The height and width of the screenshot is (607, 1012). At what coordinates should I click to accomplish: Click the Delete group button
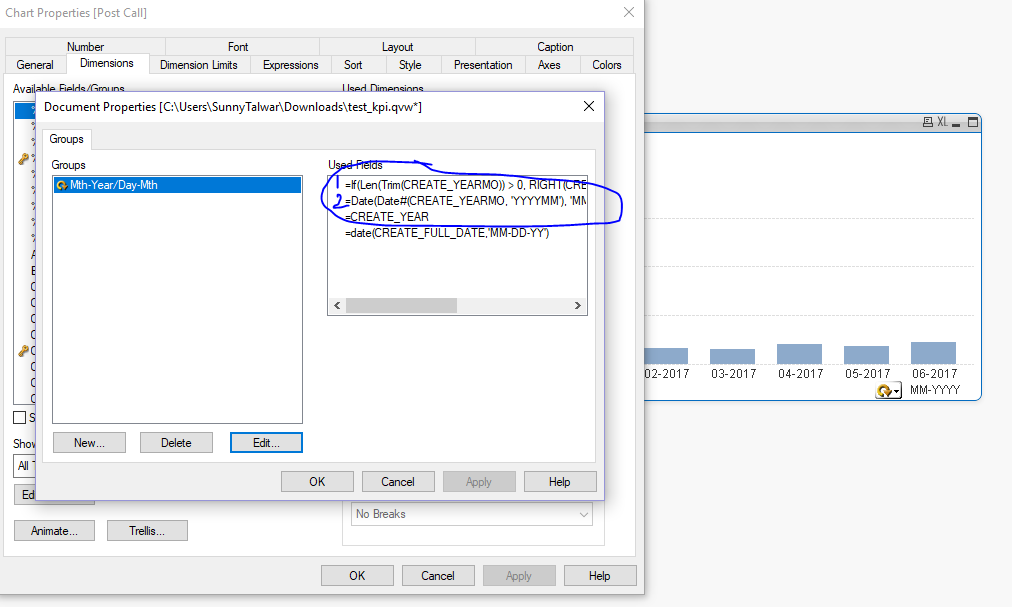176,443
